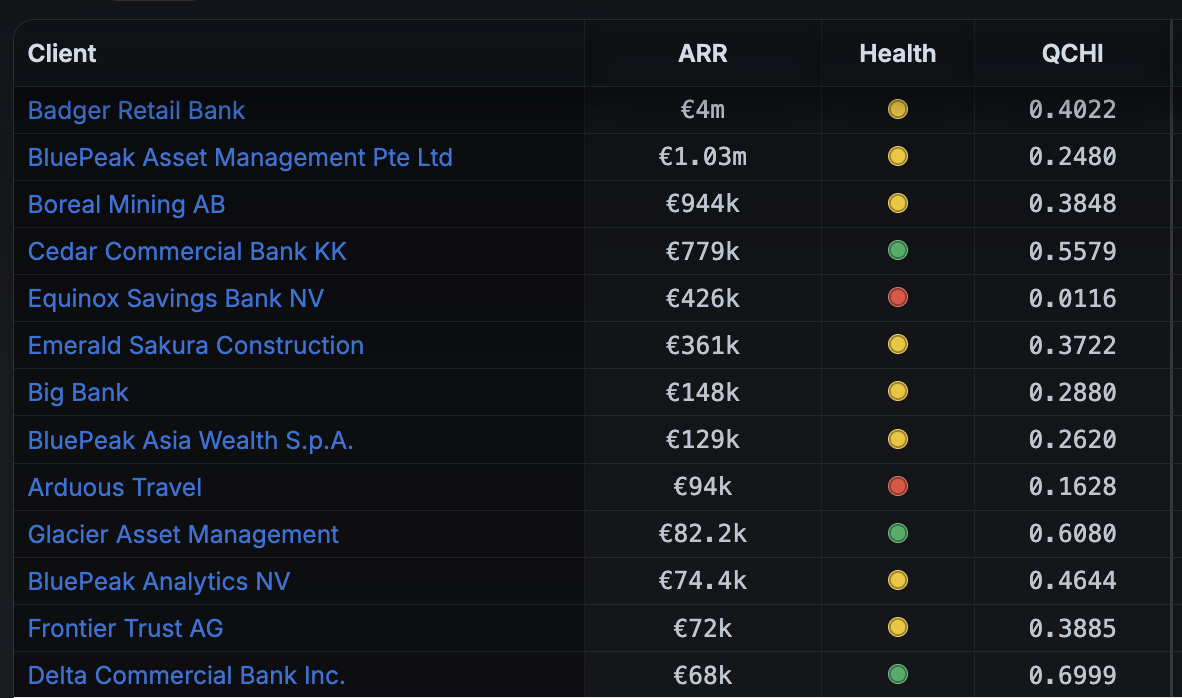Open the Boreal Mining AB client page
1182x698 pixels.
(126, 204)
